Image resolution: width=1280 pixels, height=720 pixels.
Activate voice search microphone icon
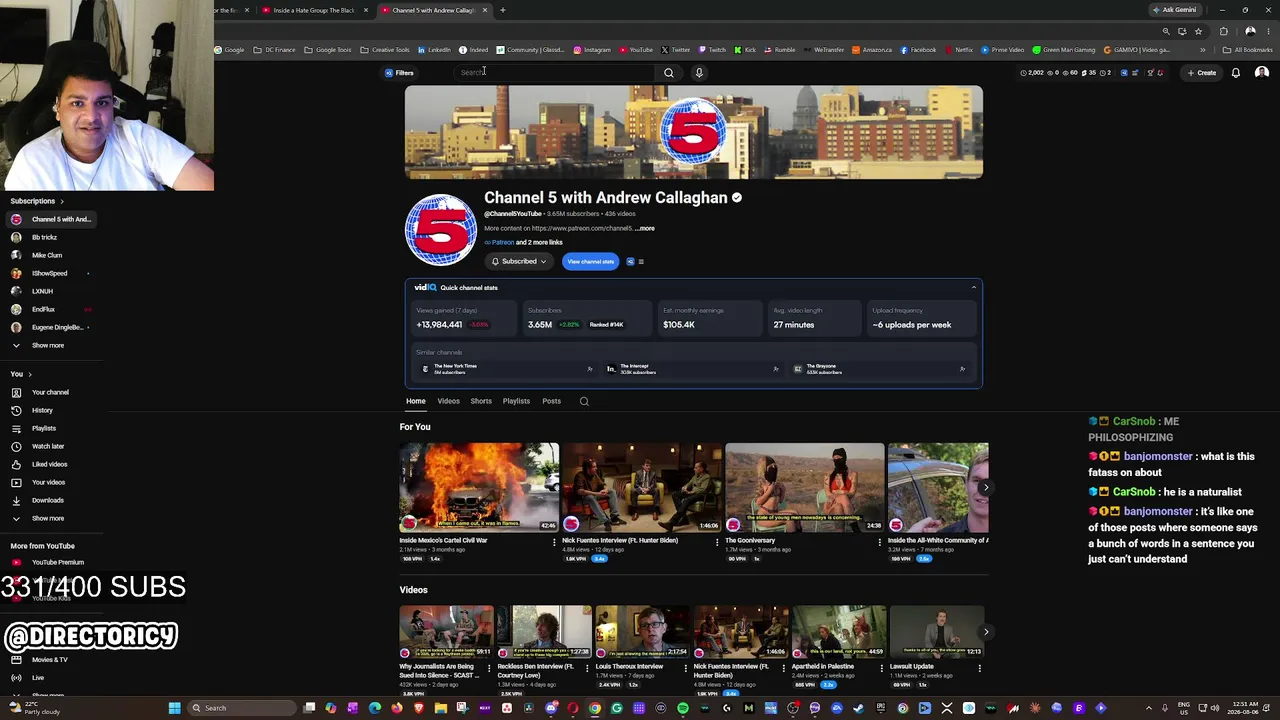pos(699,72)
